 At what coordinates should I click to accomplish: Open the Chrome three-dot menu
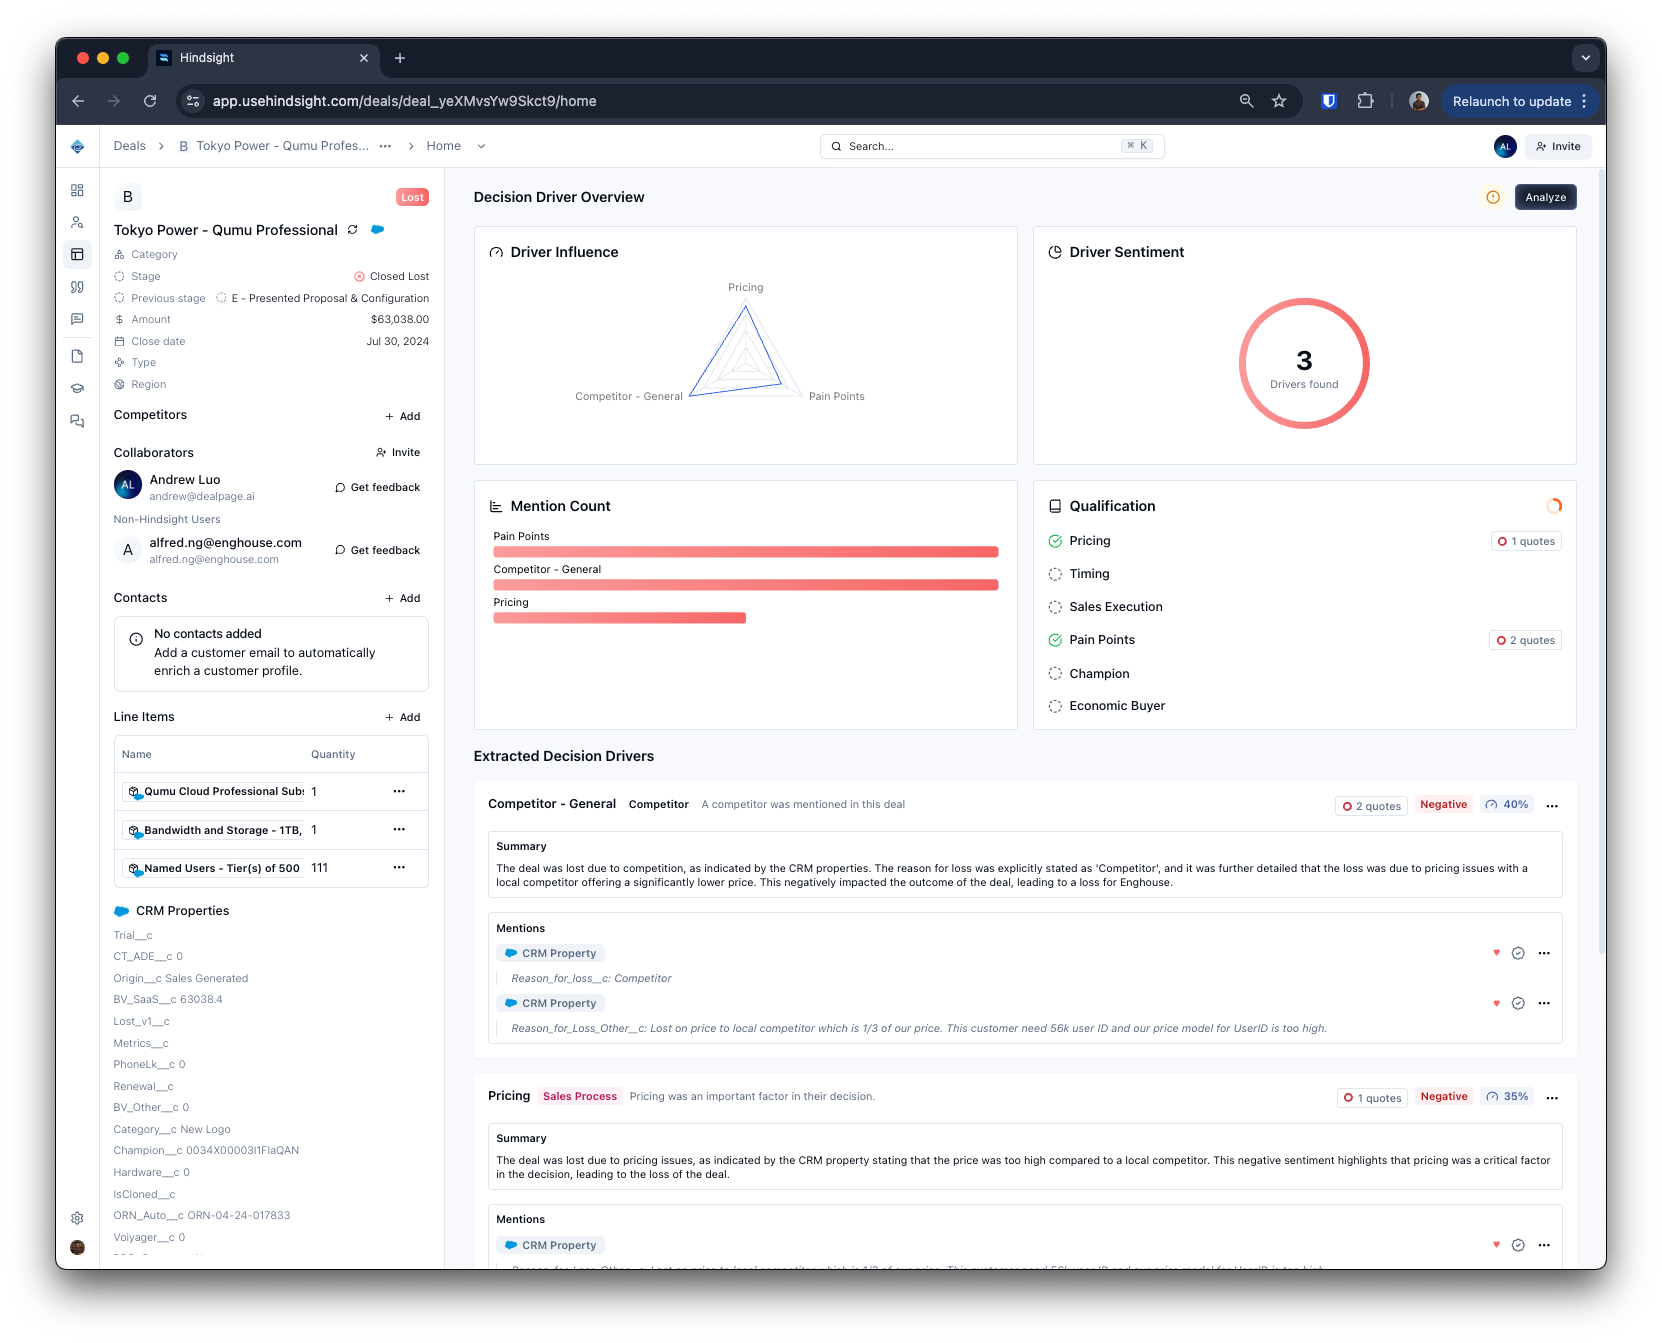(1584, 101)
